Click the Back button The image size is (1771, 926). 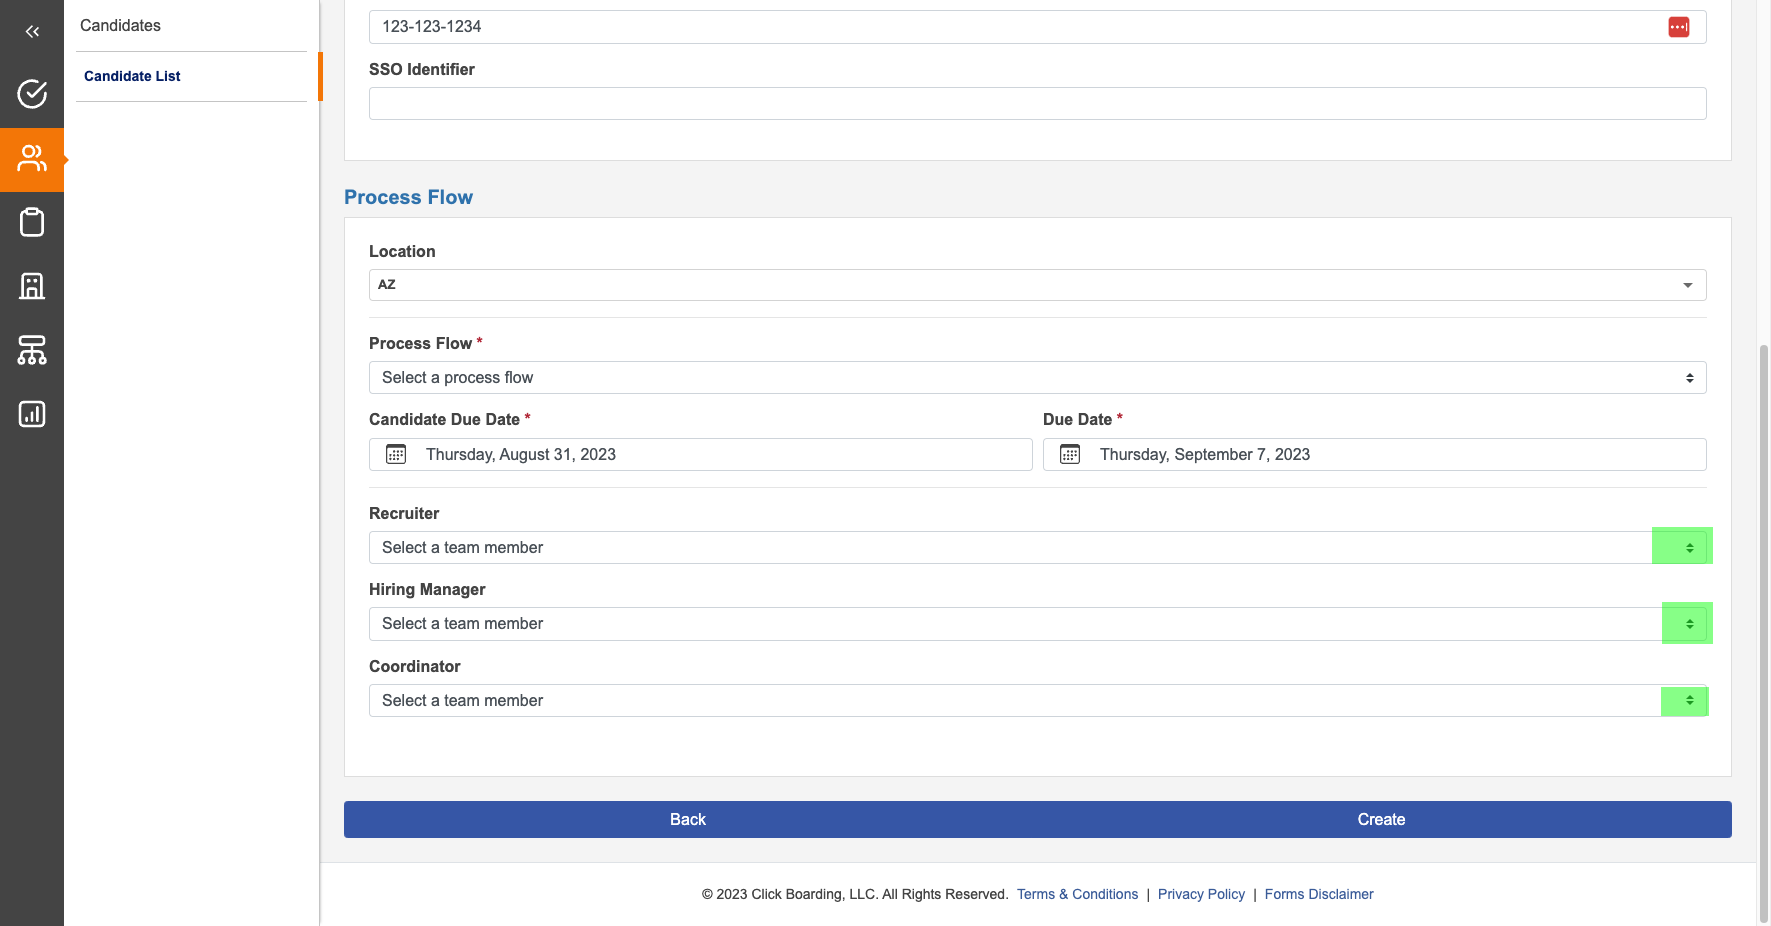tap(688, 820)
